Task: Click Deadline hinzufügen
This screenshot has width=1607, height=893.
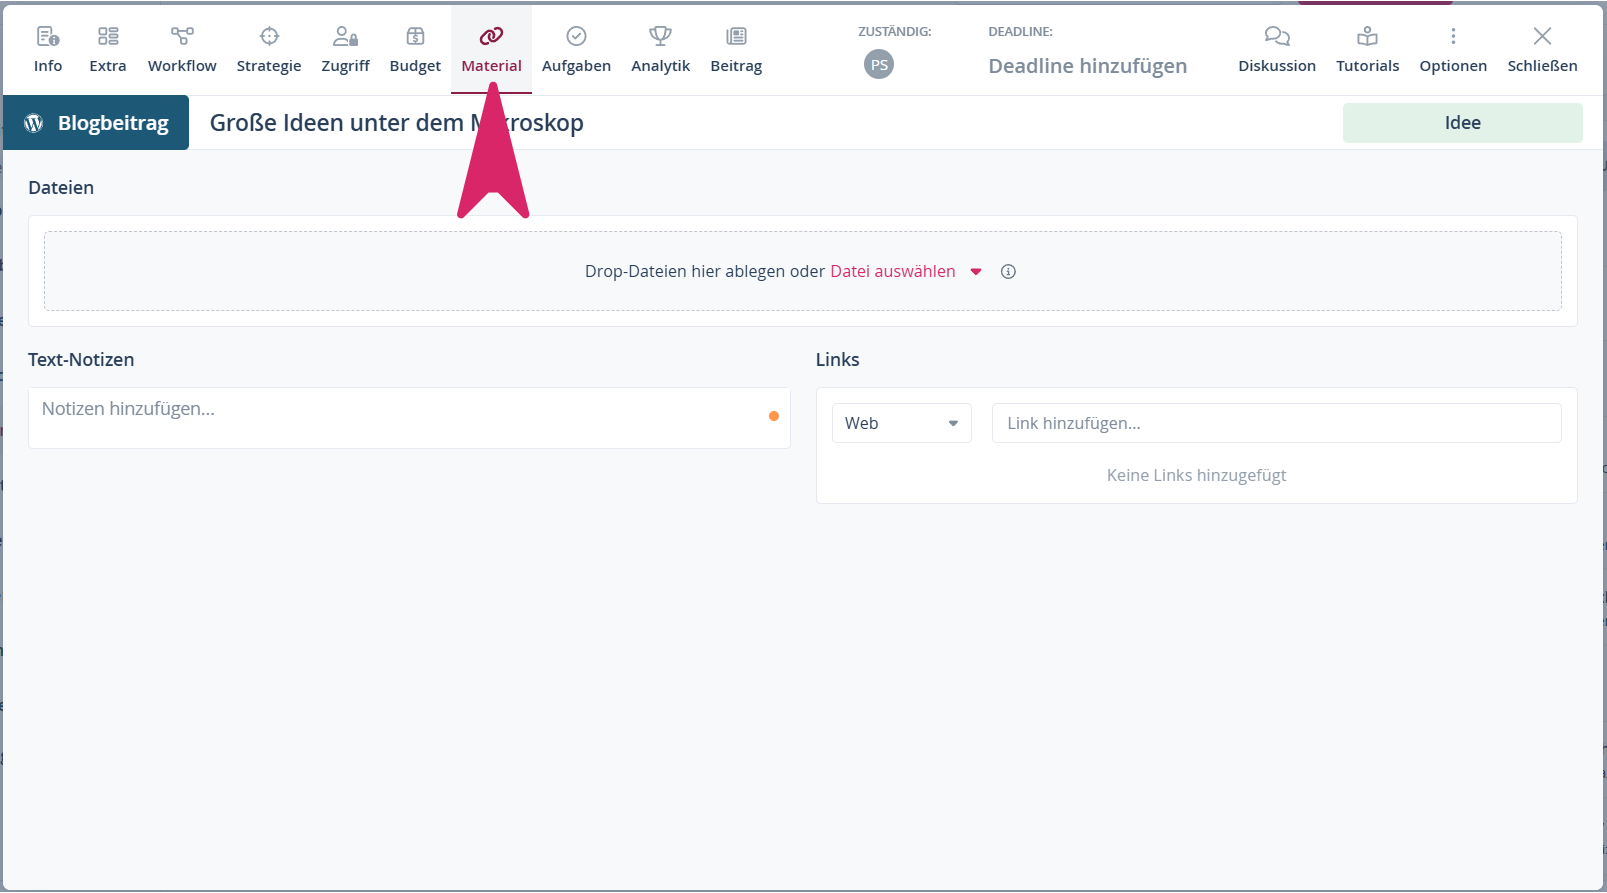Action: coord(1087,66)
